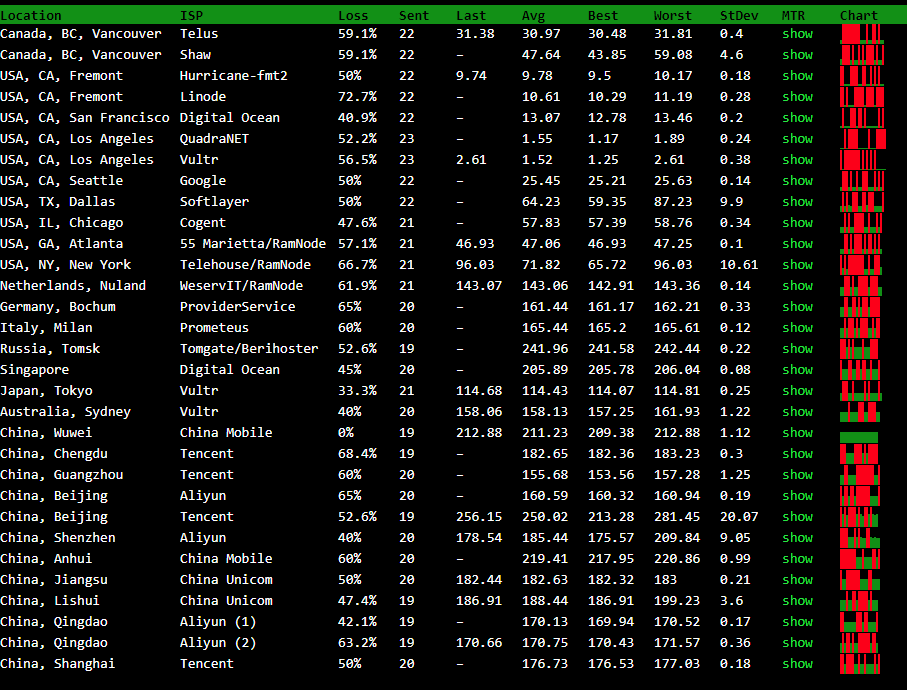Show MTR for Chicago Cogent

[x=797, y=223]
